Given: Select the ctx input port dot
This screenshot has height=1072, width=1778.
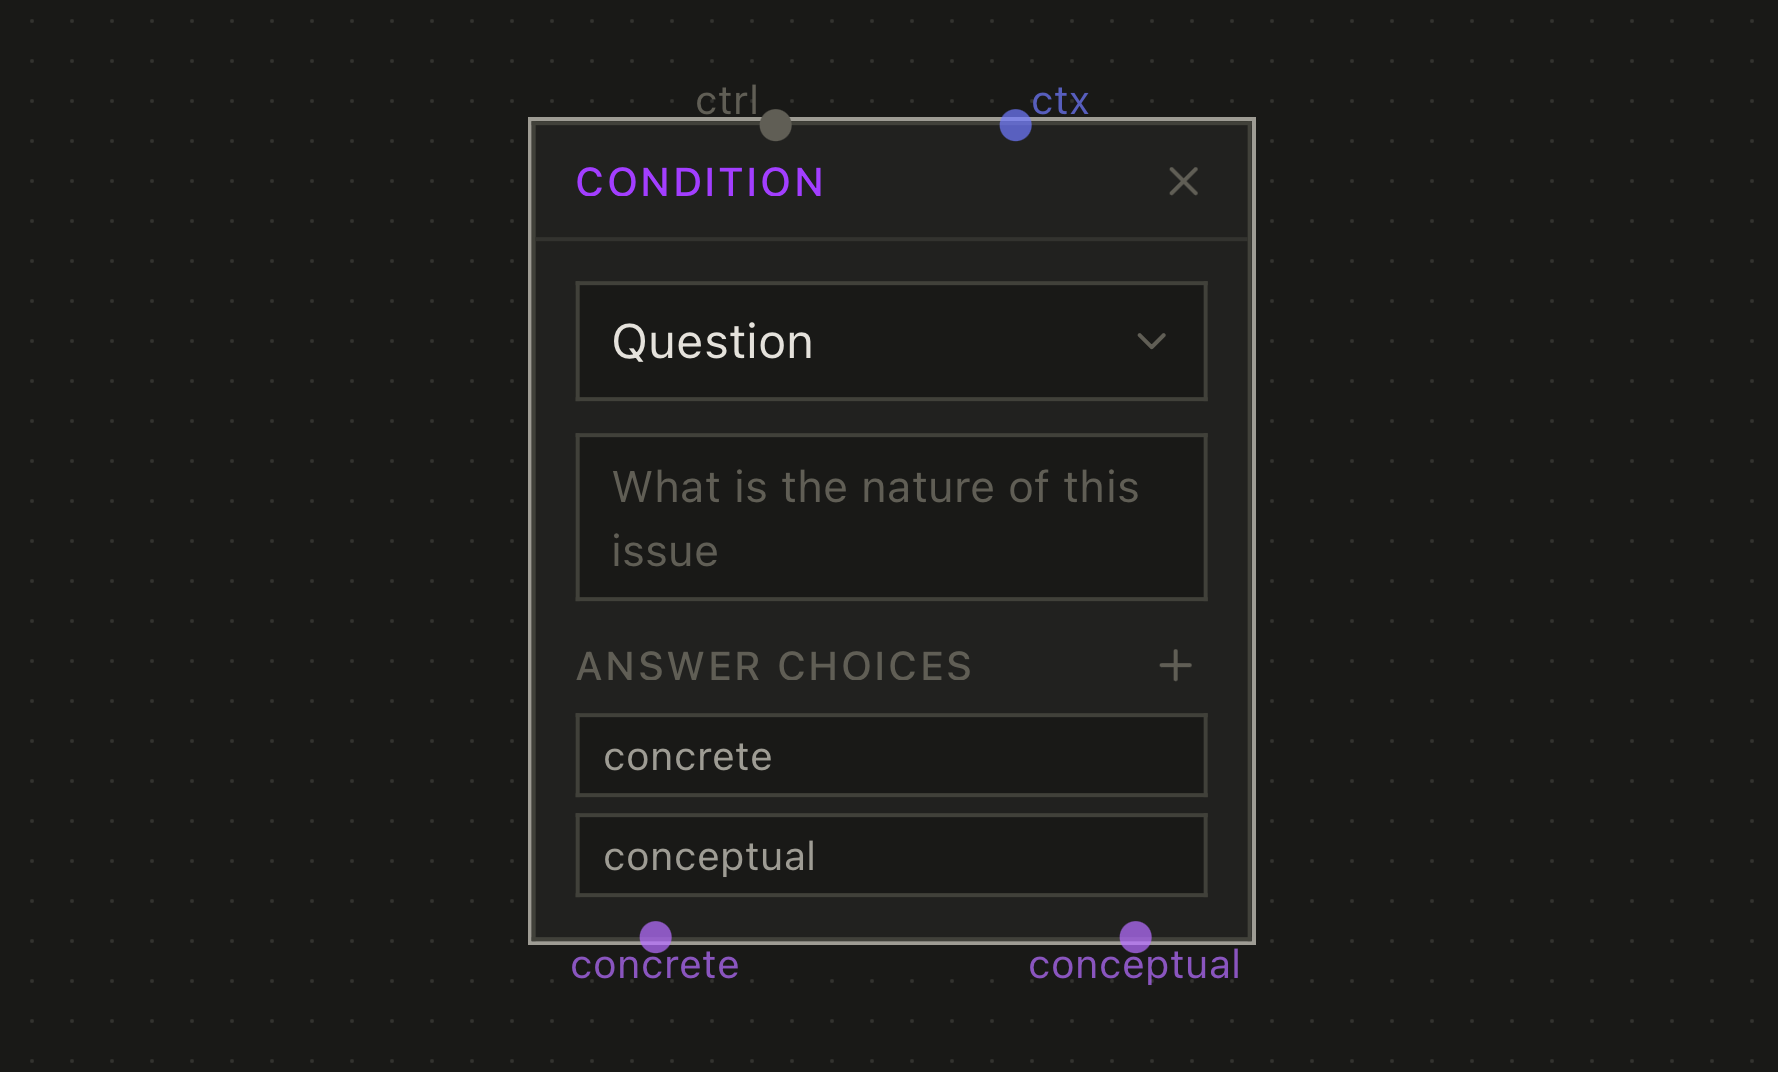Looking at the screenshot, I should tap(1015, 124).
